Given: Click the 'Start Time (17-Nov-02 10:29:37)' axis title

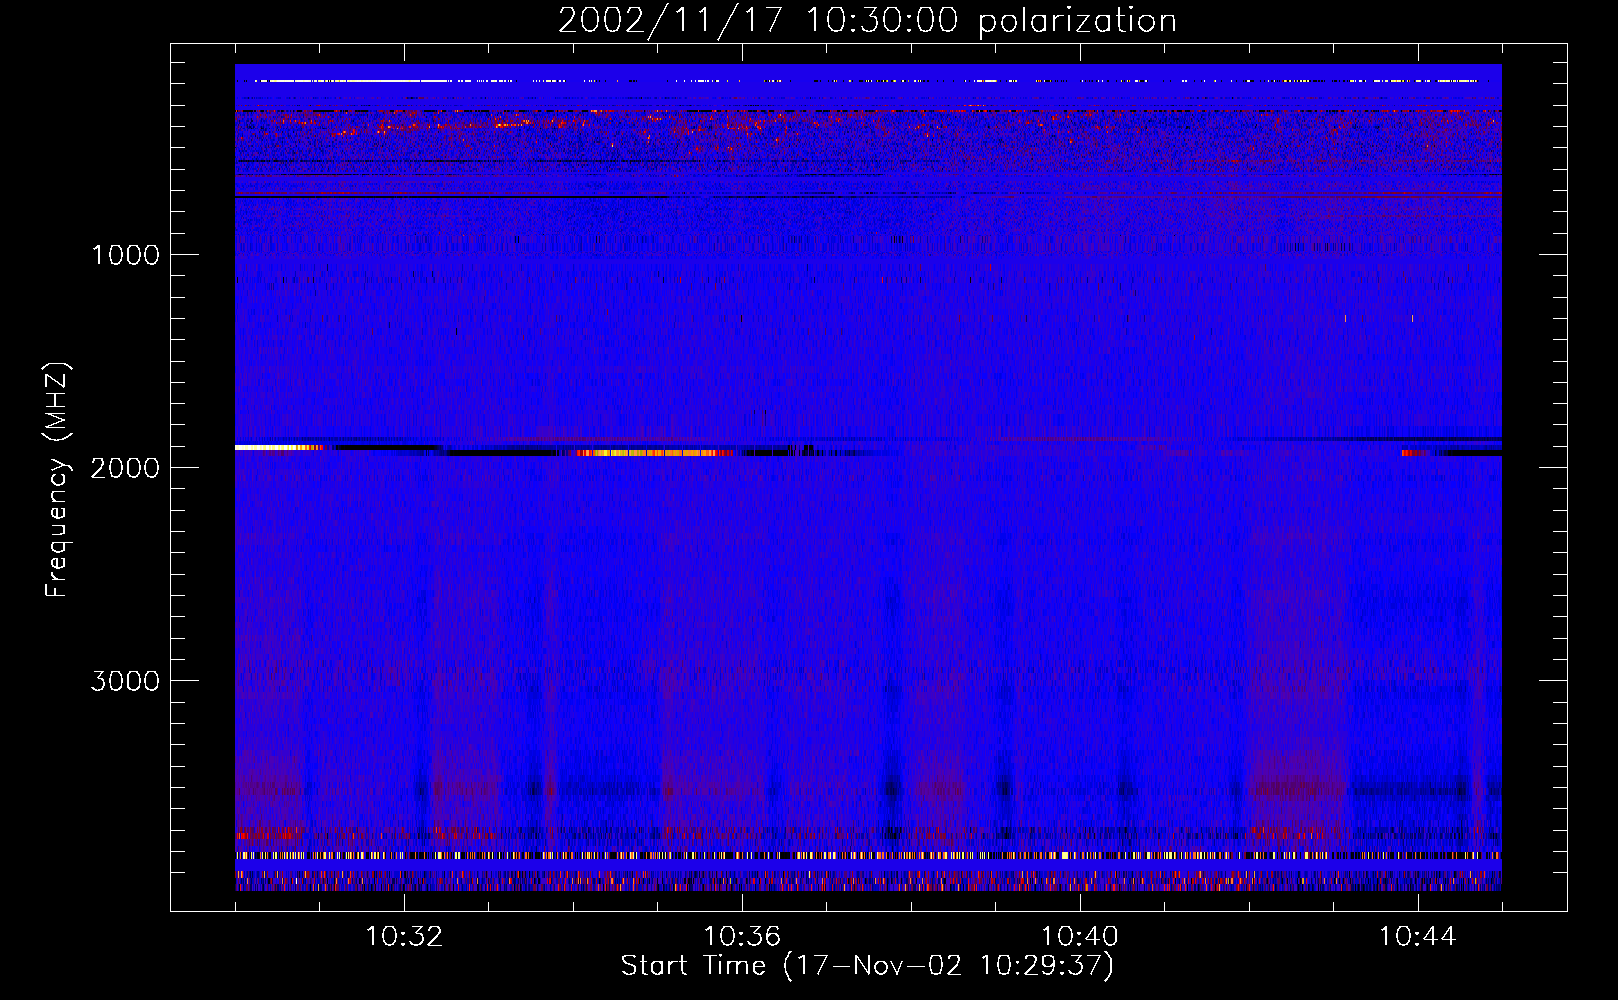Looking at the screenshot, I should [867, 966].
